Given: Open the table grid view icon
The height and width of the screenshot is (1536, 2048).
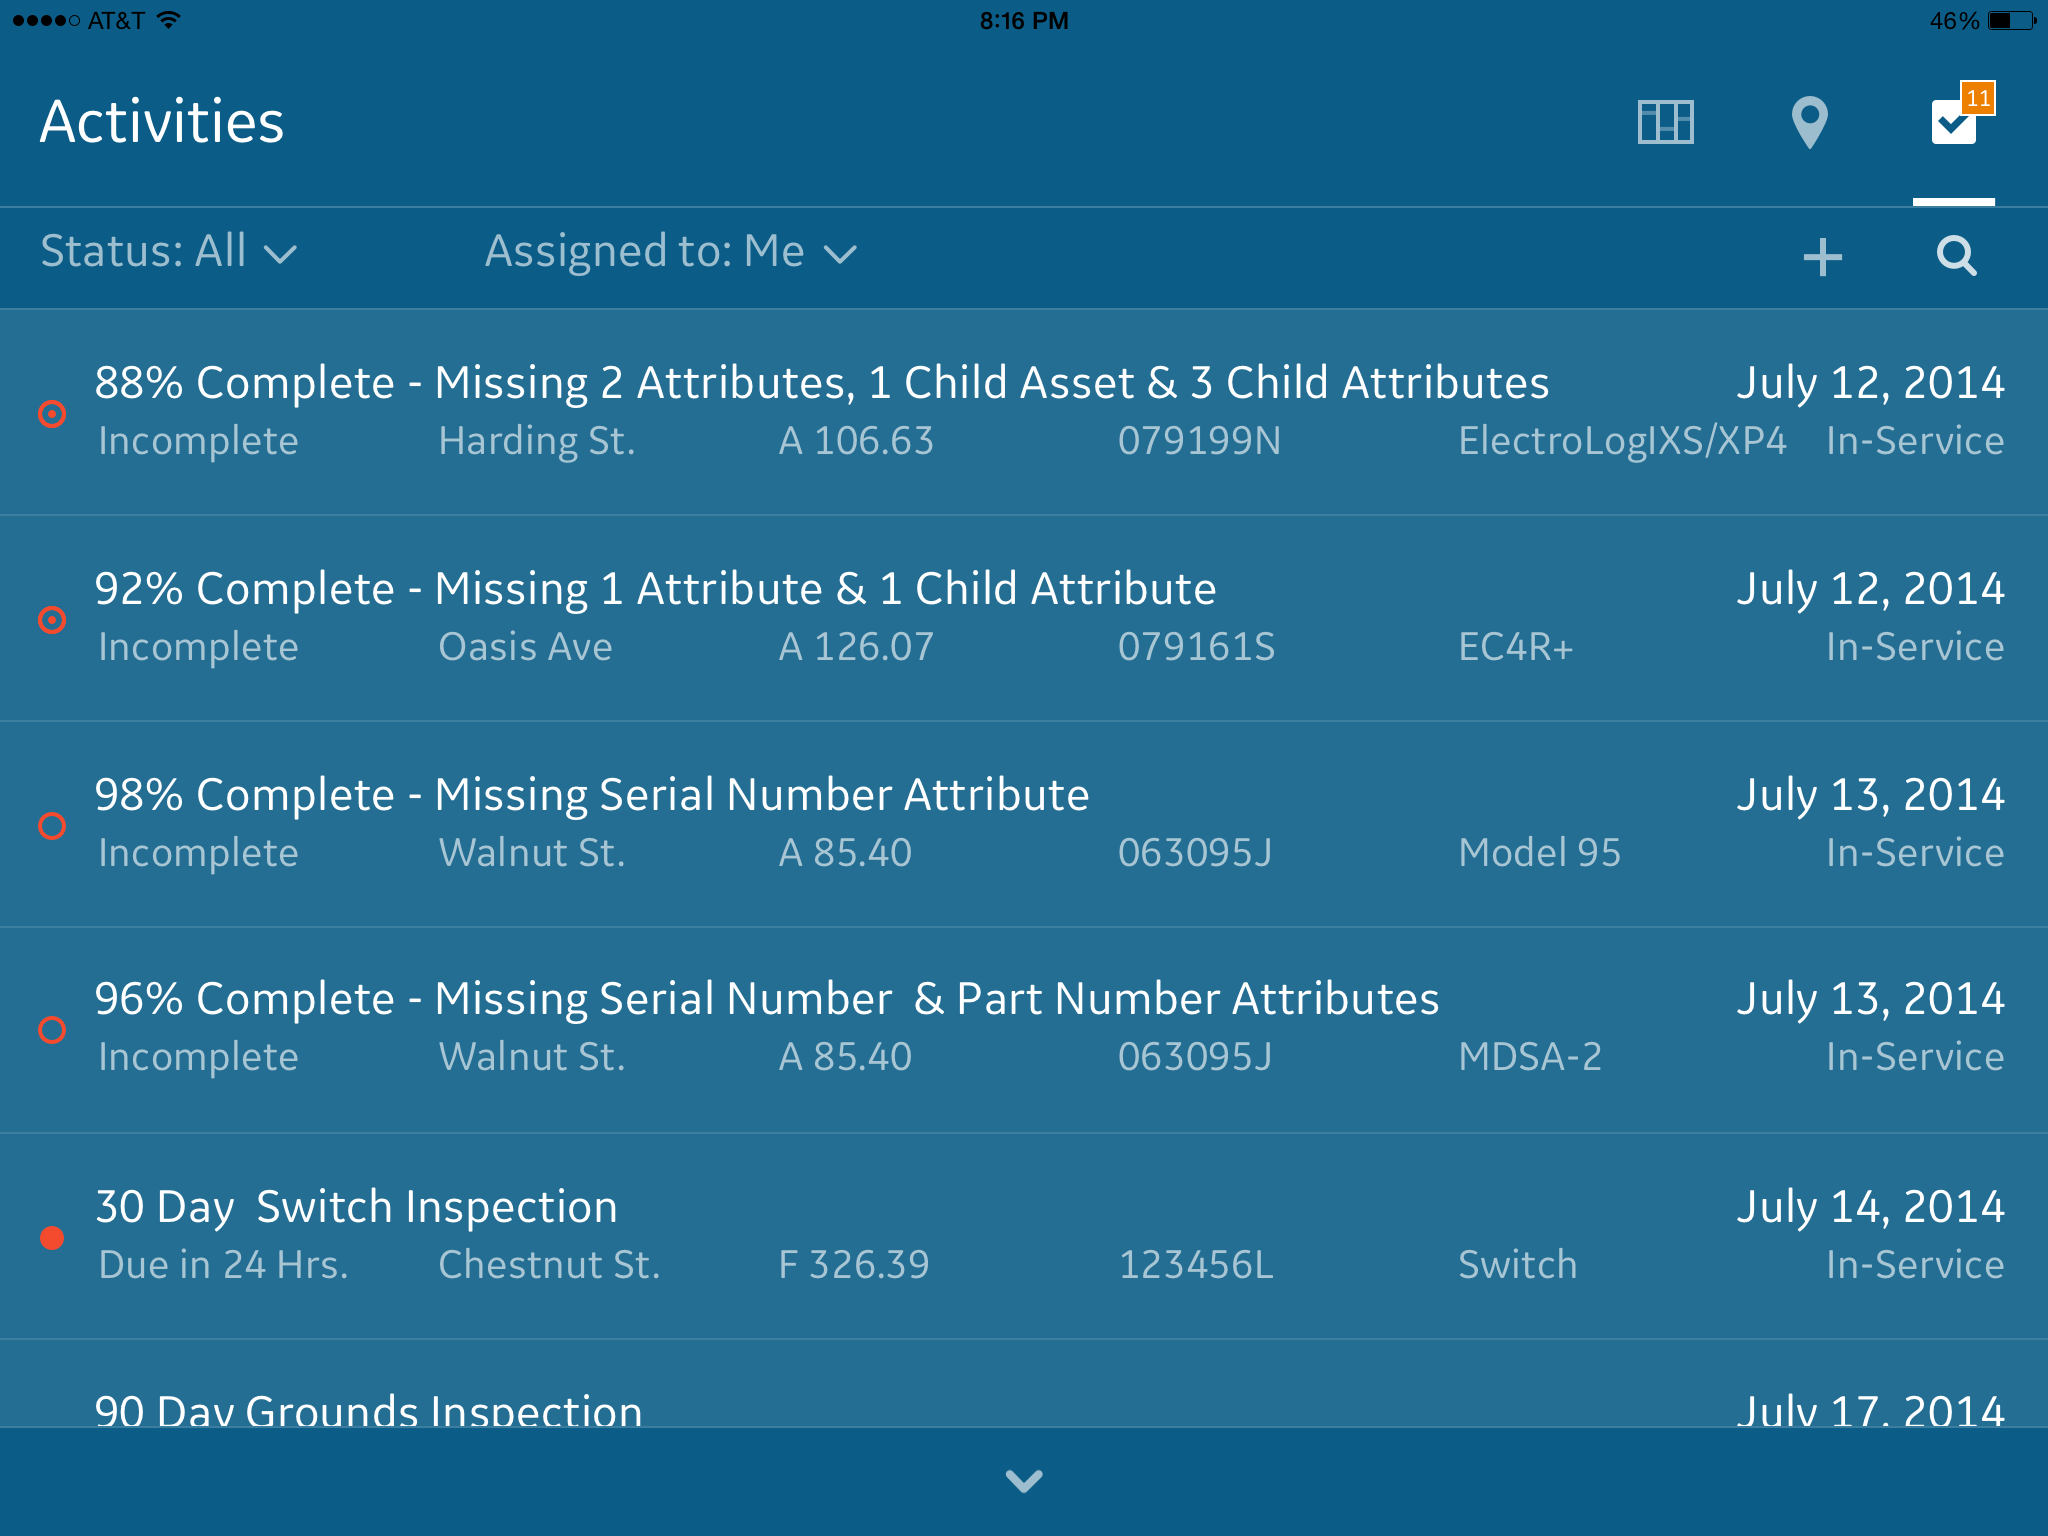Looking at the screenshot, I should point(1666,122).
